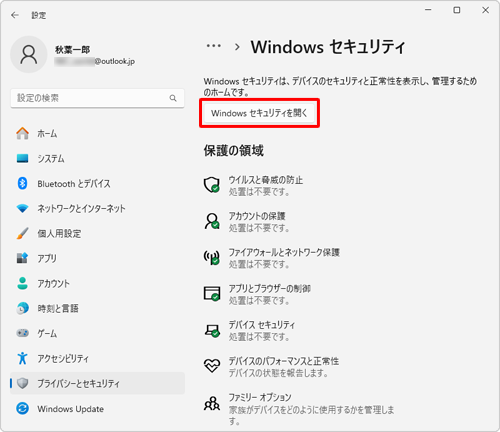The image size is (500, 432).
Task: Click the アプリとブラウザーの制御 window icon
Action: [212, 294]
